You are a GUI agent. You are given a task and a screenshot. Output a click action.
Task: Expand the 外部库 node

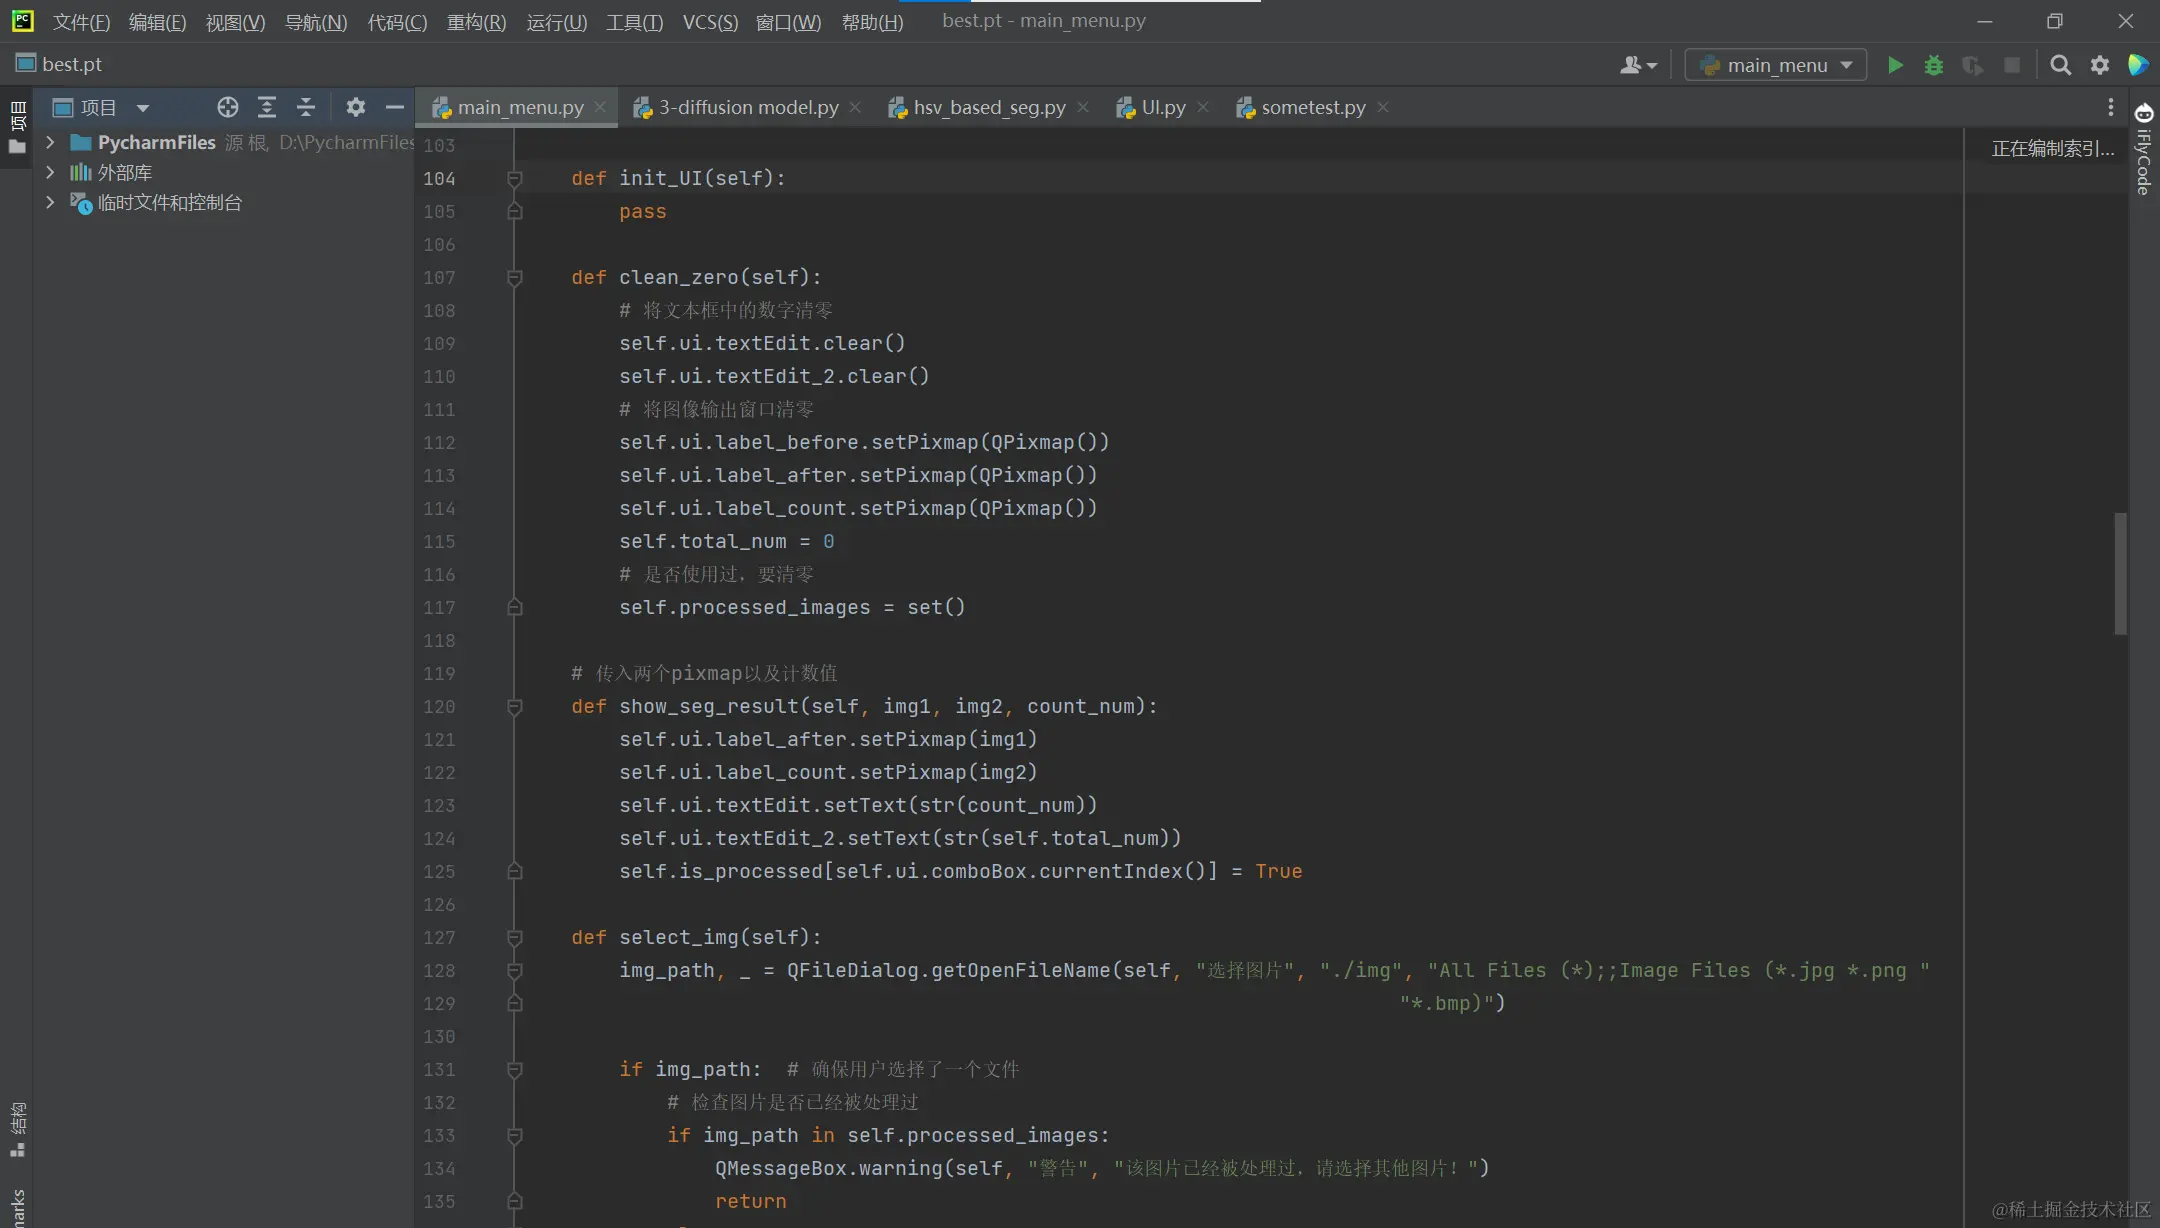[x=50, y=172]
